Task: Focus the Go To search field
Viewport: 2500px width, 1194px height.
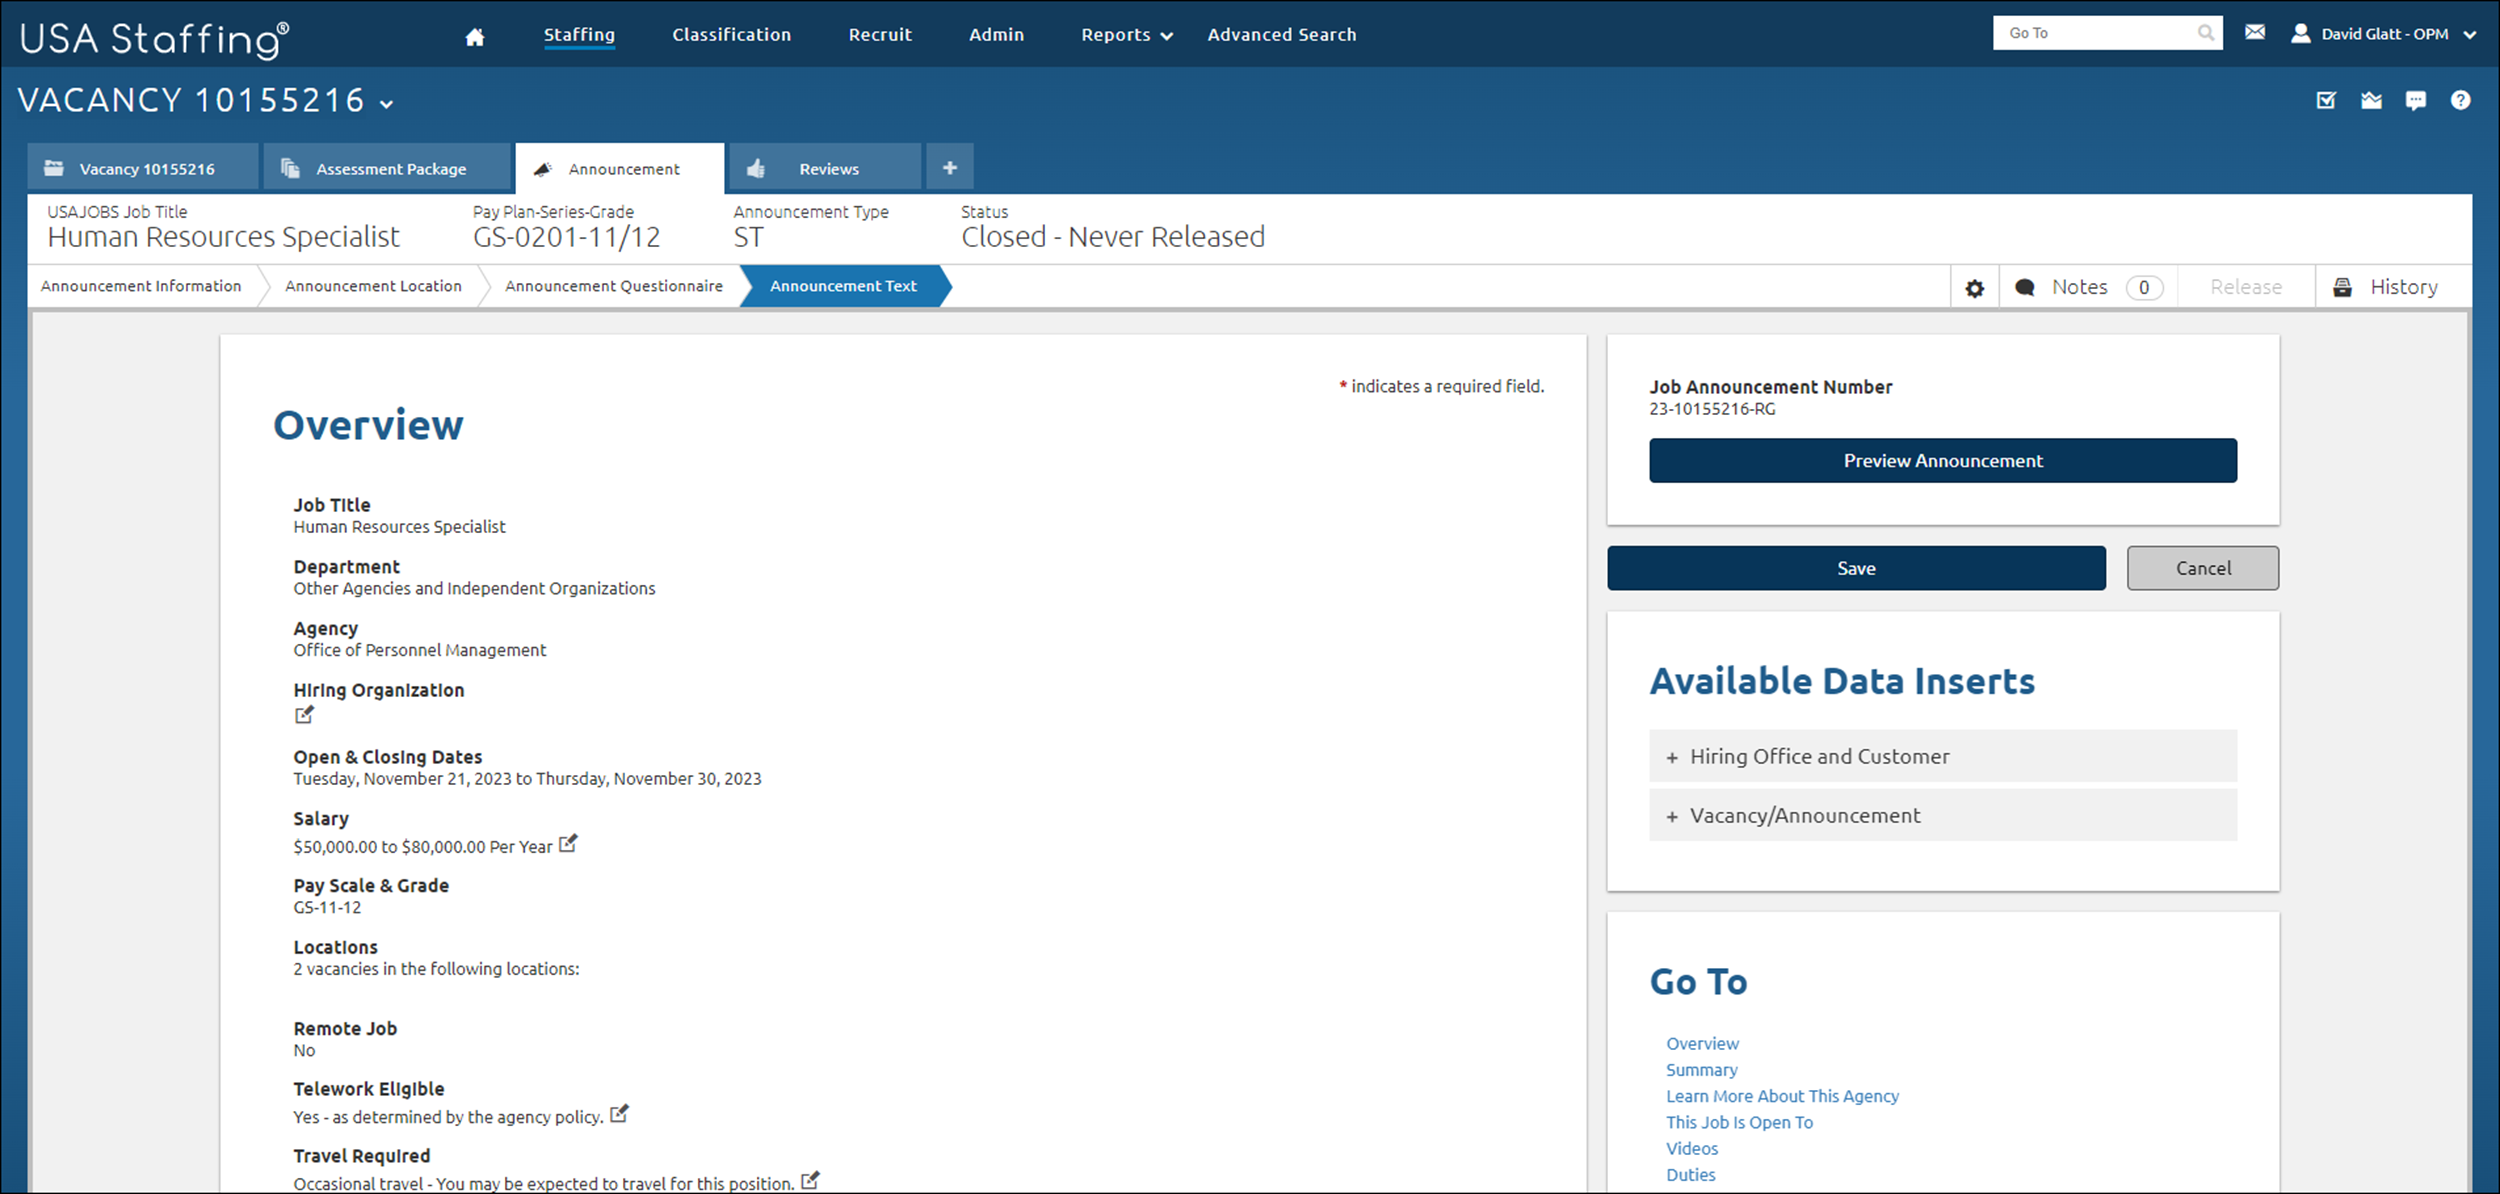Action: tap(2107, 33)
